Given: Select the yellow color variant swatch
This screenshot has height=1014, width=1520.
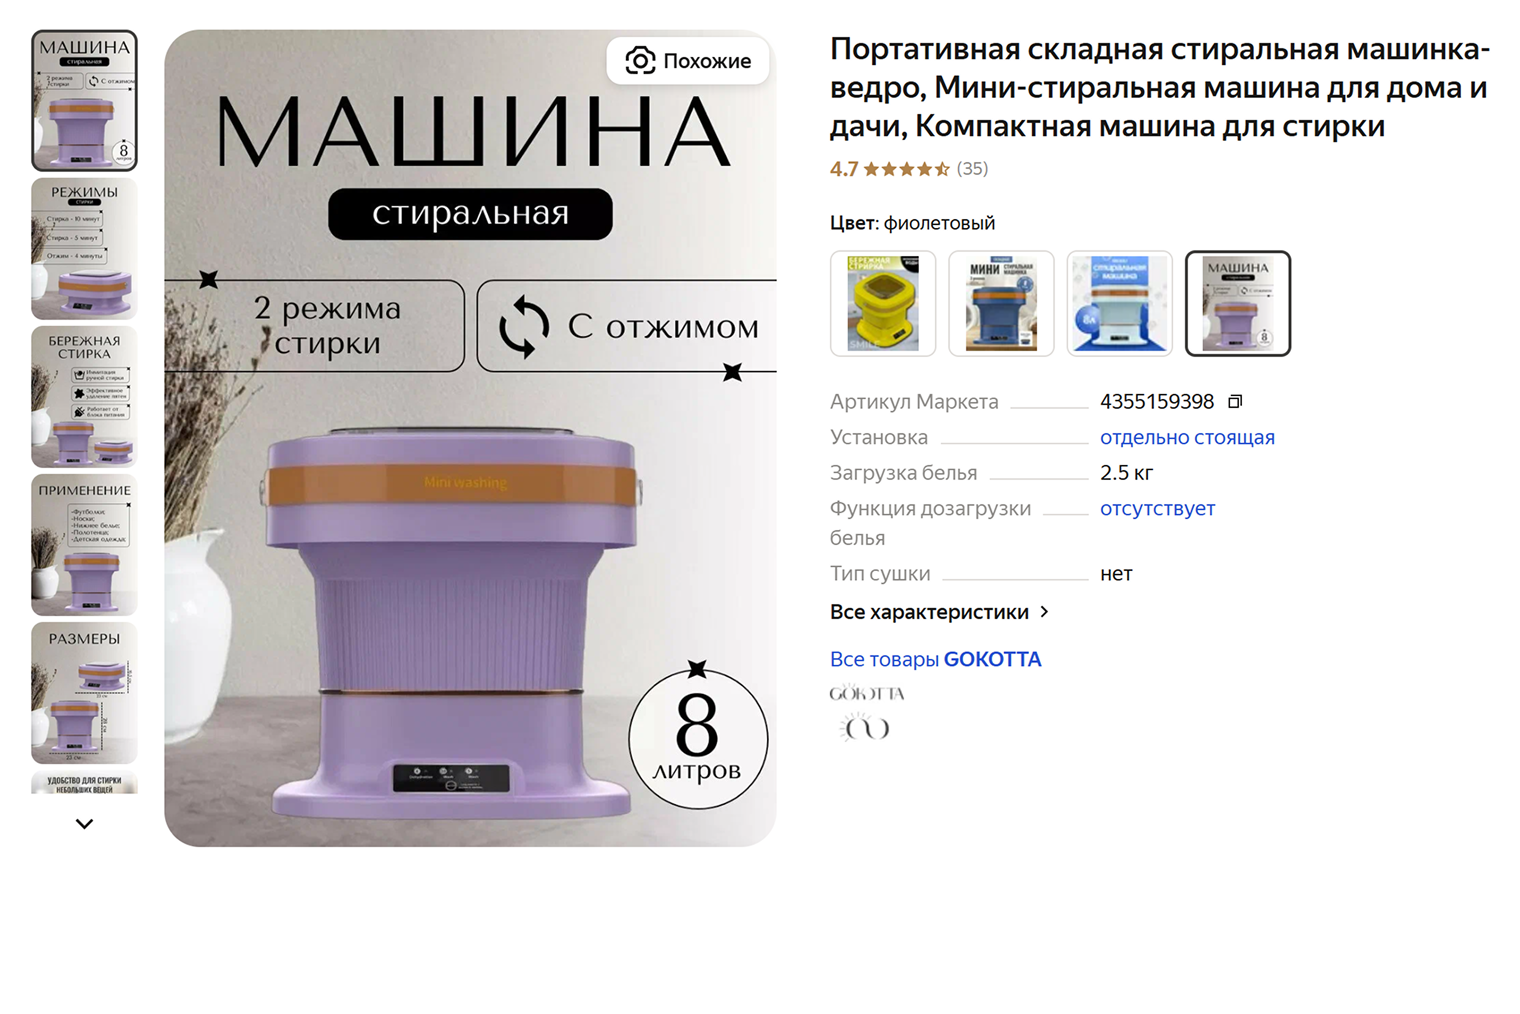Looking at the screenshot, I should pyautogui.click(x=883, y=303).
